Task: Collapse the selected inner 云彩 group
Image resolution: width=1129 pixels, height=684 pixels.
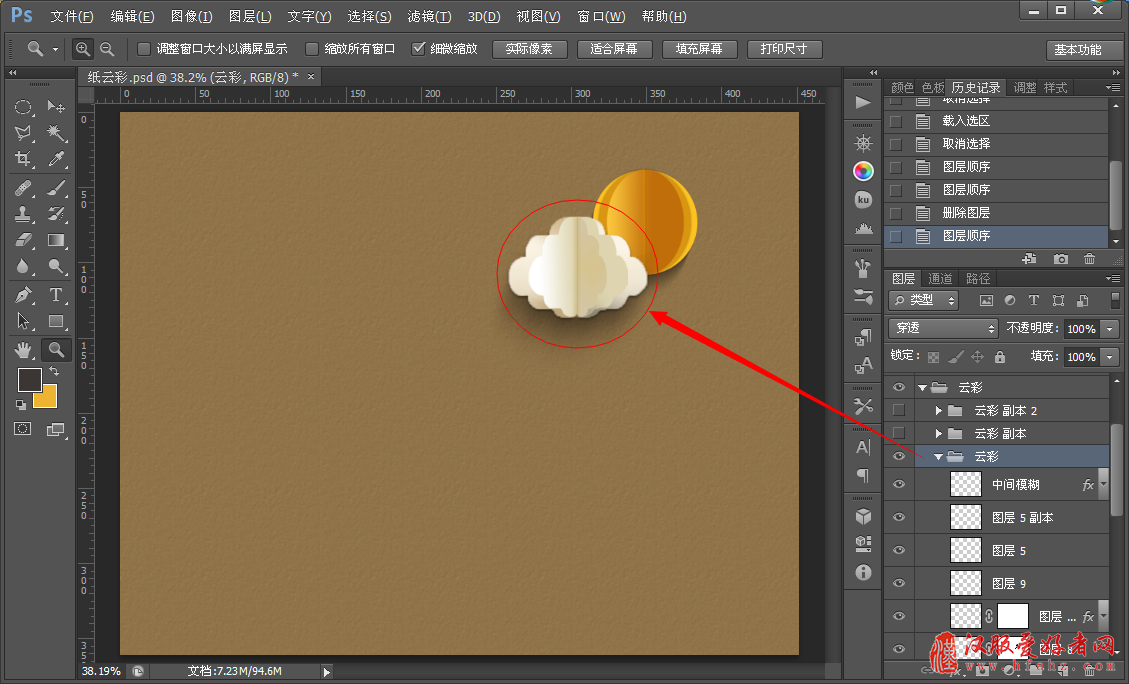Action: 938,456
